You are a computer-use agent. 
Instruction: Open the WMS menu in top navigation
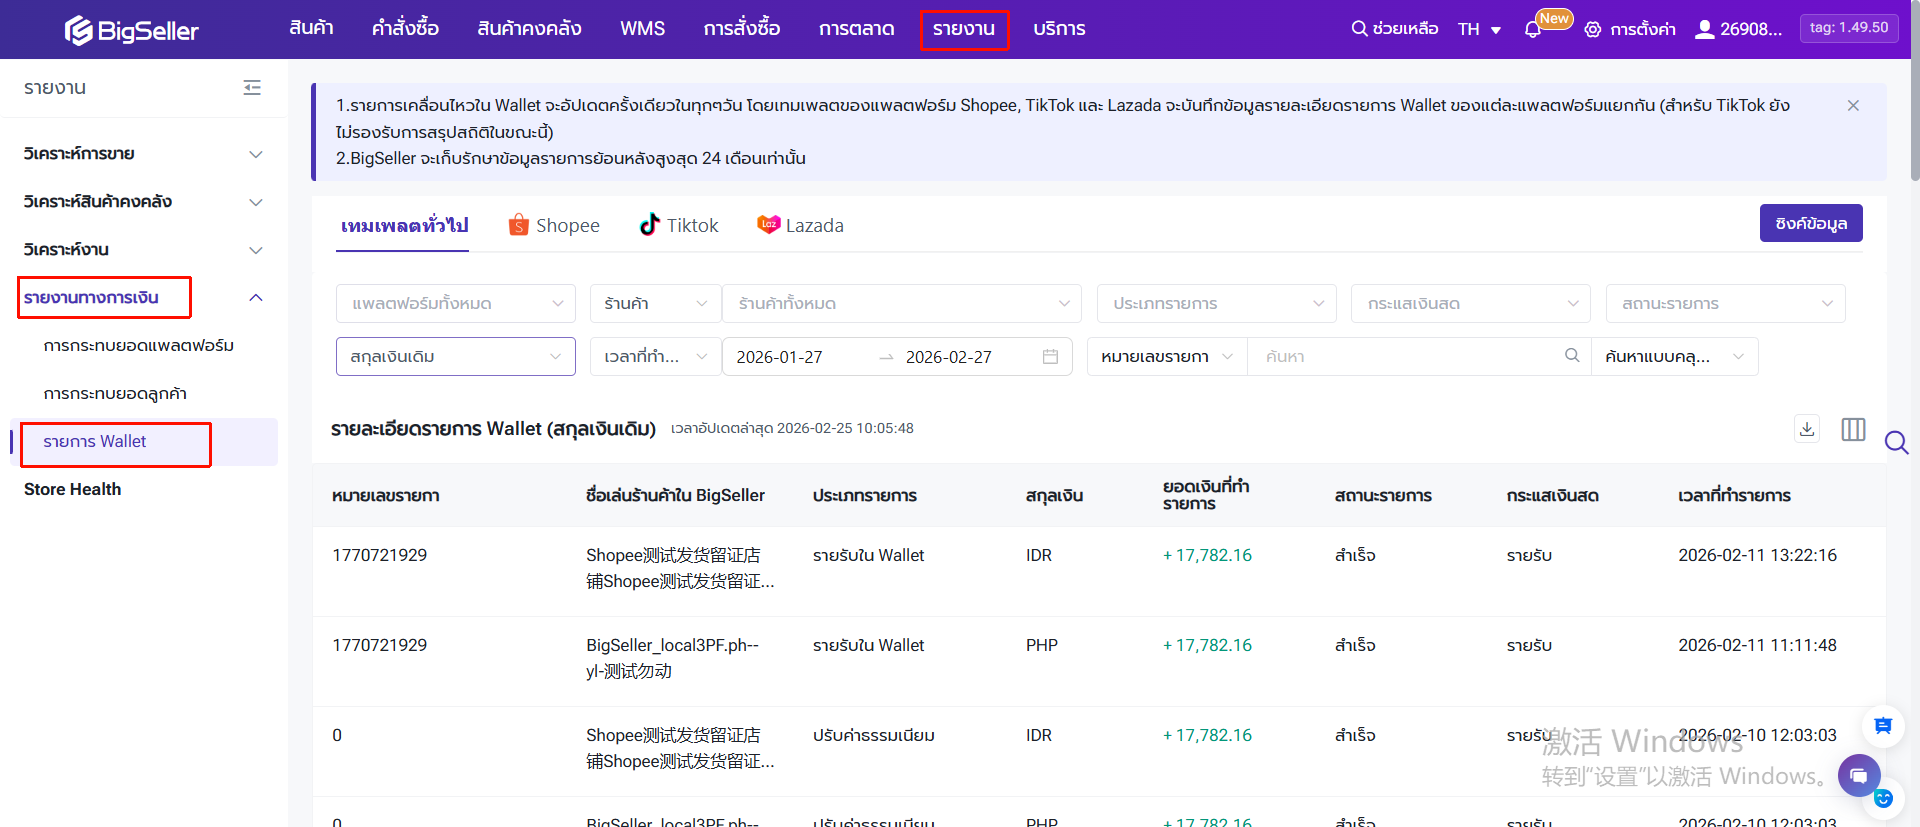point(642,29)
